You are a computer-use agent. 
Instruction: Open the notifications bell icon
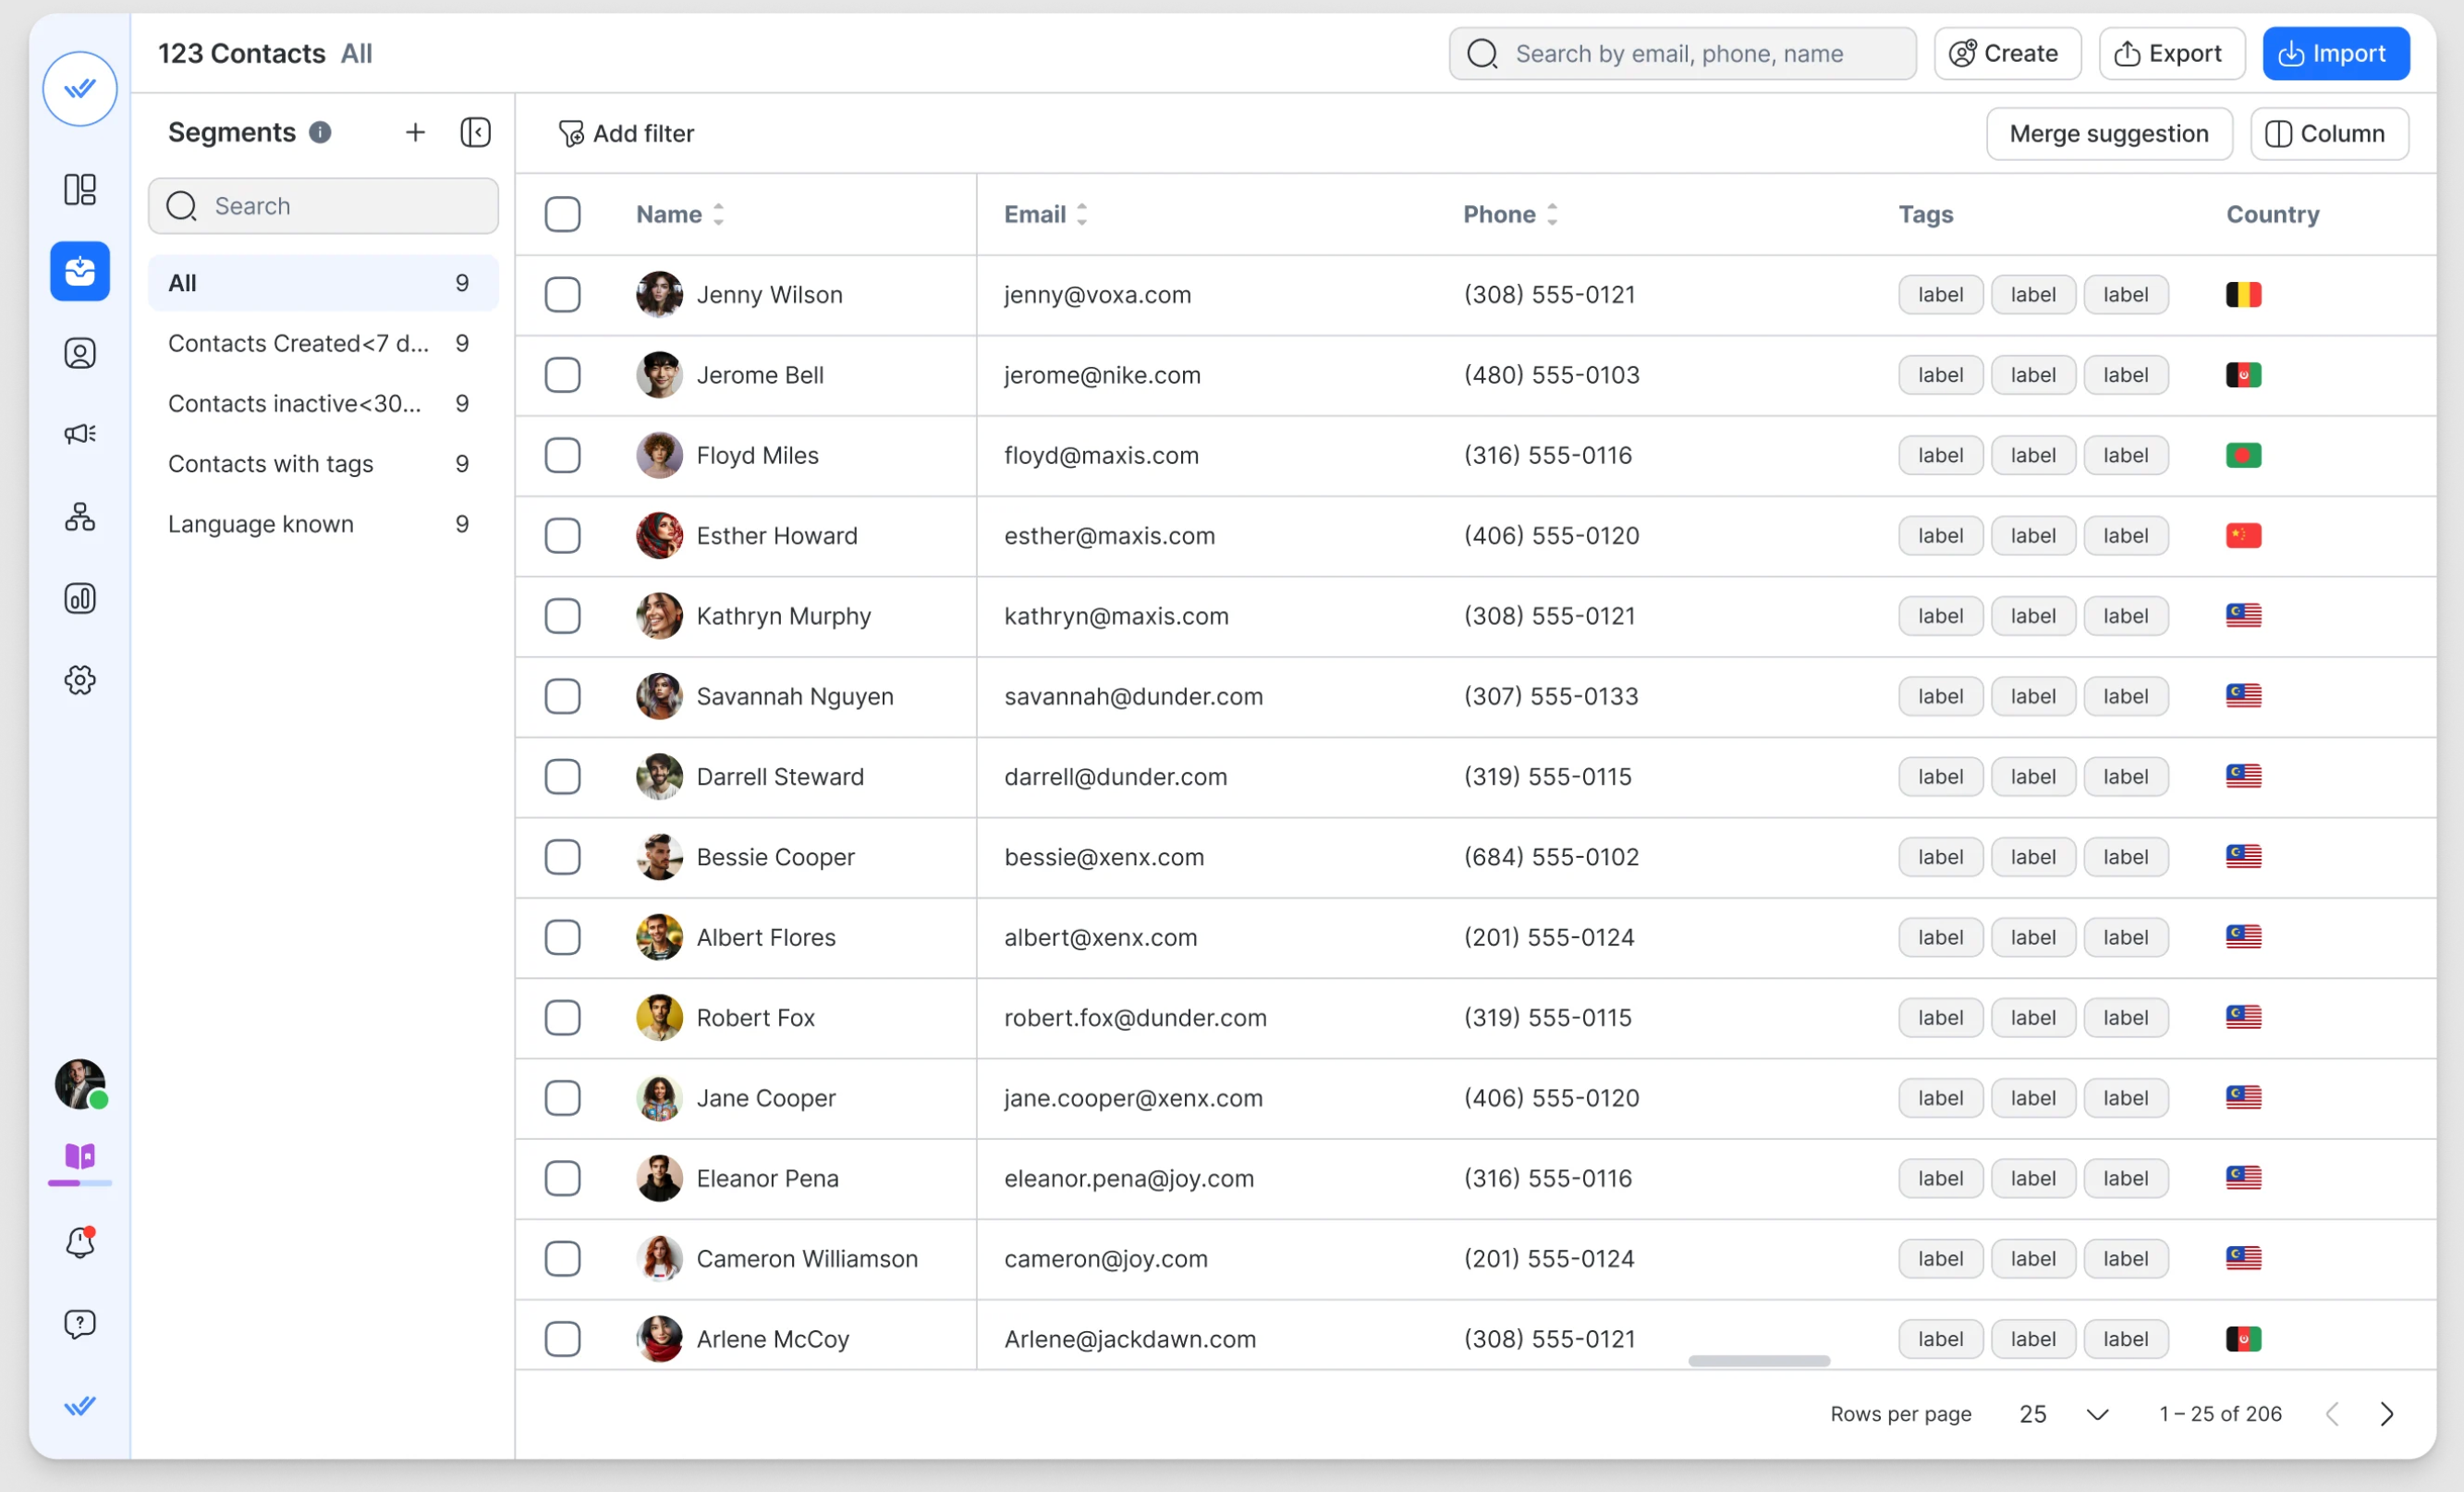[x=80, y=1242]
